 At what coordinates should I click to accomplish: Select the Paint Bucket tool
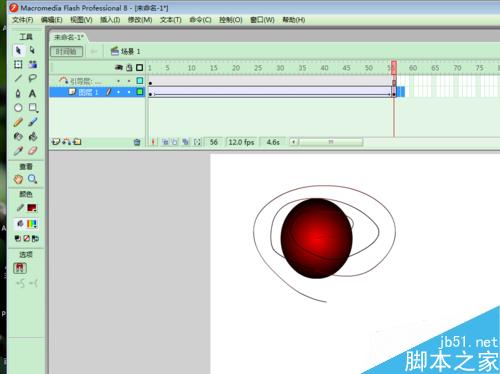pos(32,136)
